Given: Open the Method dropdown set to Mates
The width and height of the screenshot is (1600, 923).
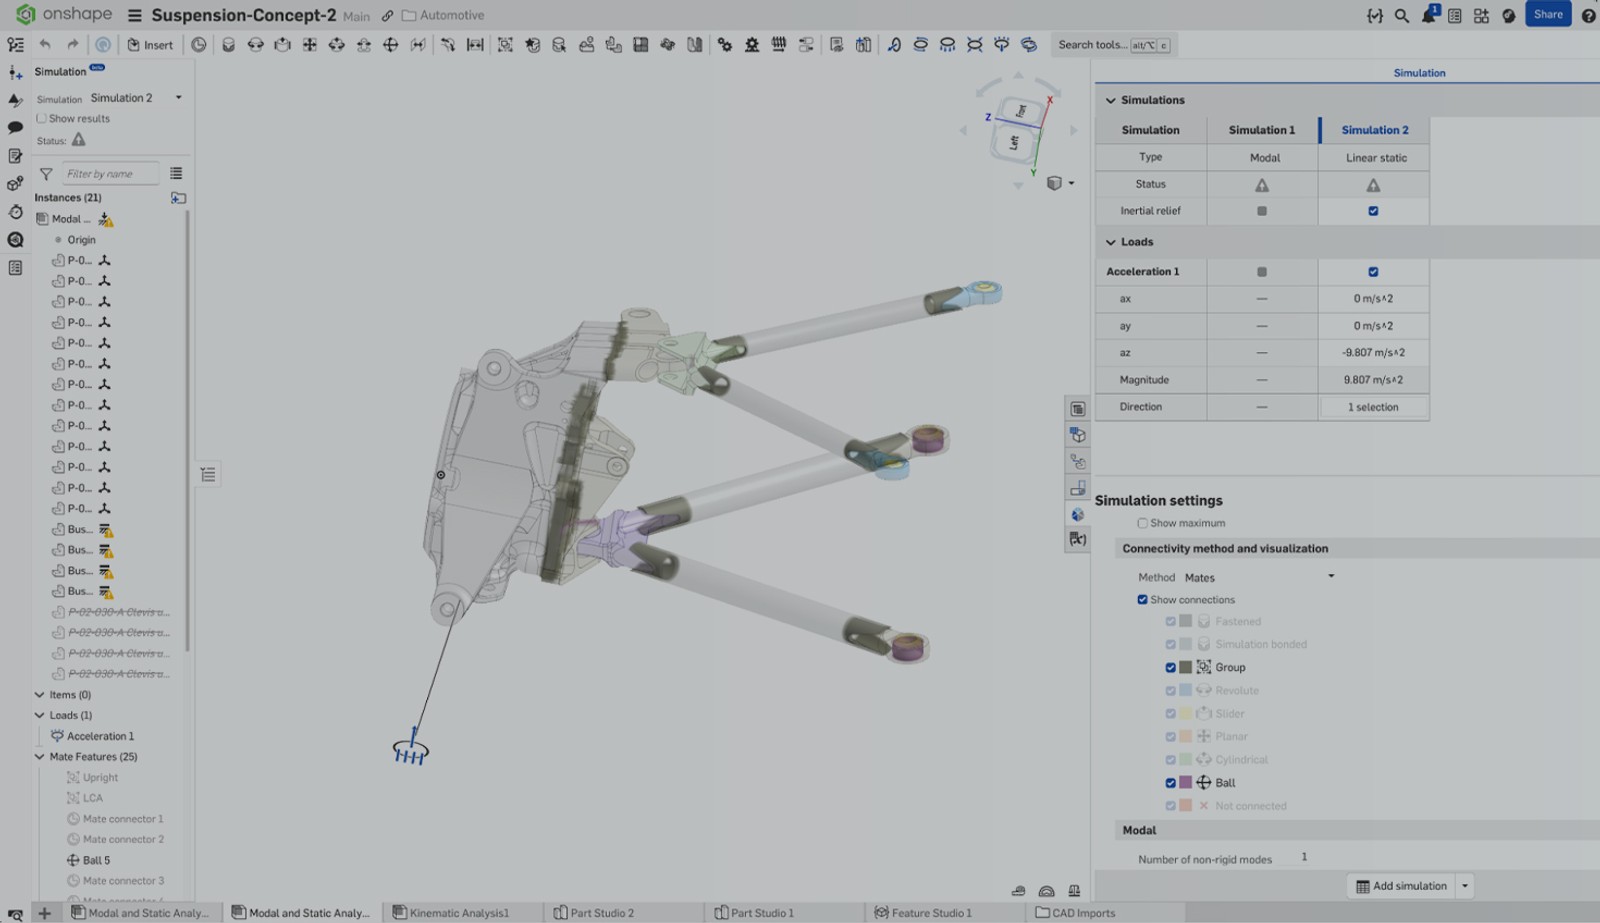Looking at the screenshot, I should point(1259,577).
